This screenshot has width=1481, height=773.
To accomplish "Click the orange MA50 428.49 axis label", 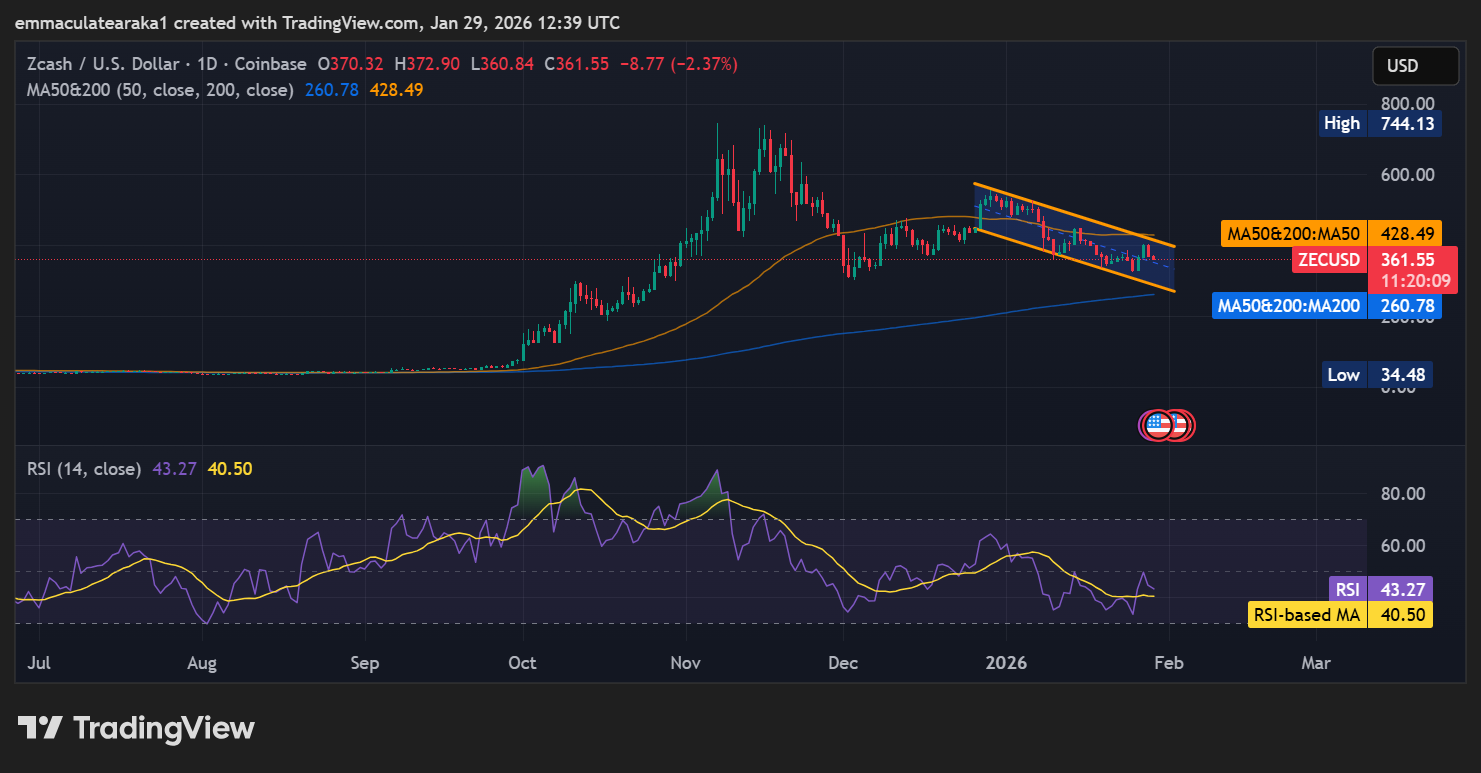I will pyautogui.click(x=1331, y=233).
